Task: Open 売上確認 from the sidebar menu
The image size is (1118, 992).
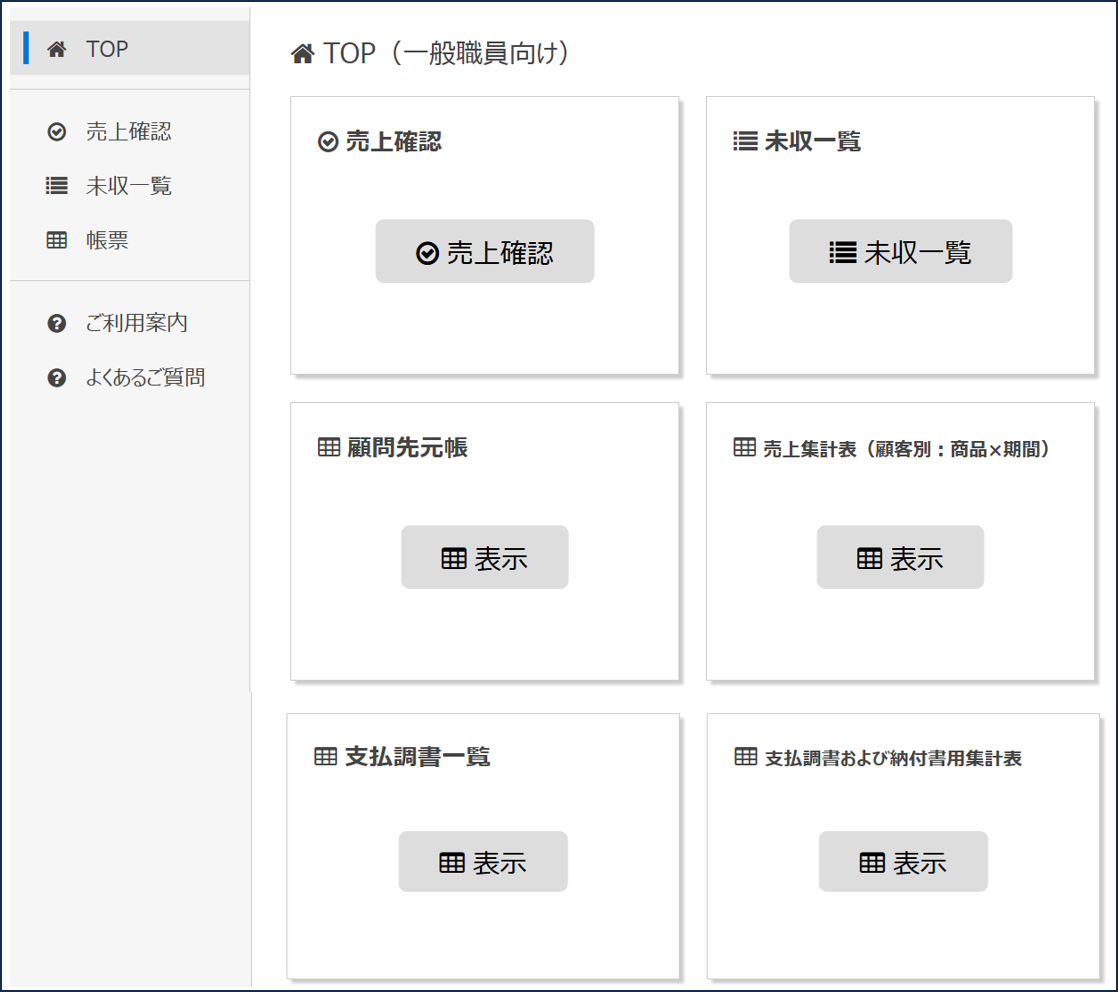Action: 128,132
